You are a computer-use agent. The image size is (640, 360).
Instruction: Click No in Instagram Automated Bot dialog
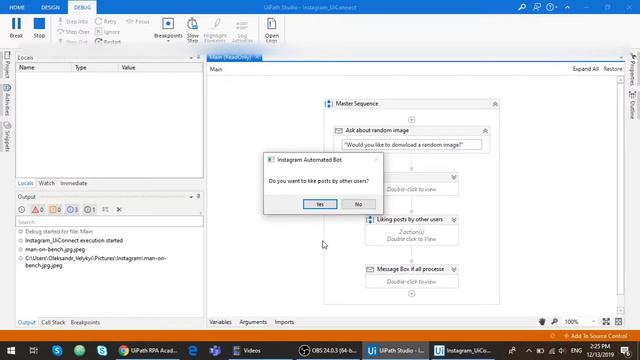(358, 204)
